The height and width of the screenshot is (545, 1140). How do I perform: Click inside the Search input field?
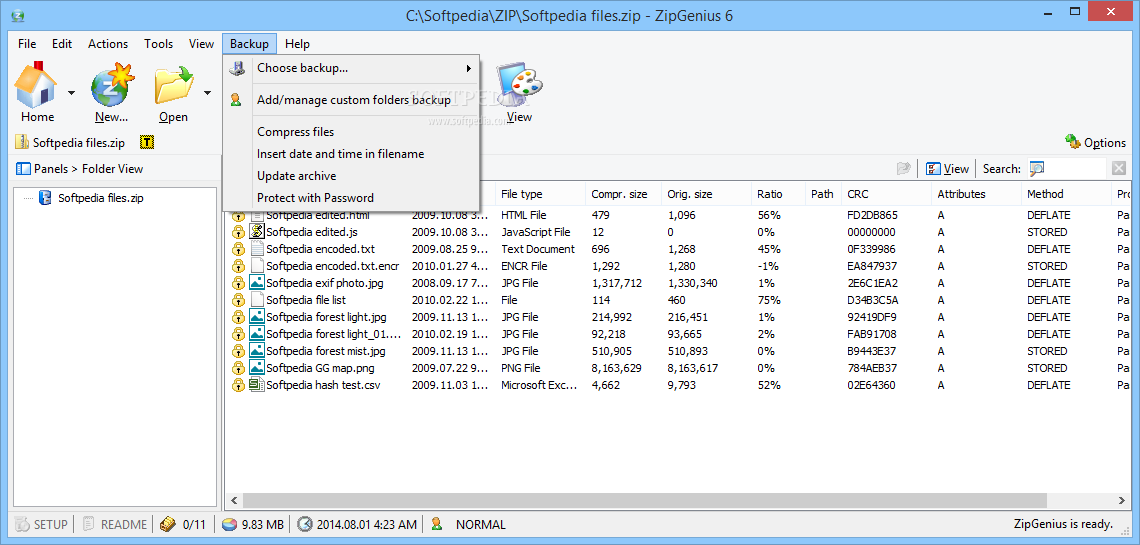[1075, 169]
